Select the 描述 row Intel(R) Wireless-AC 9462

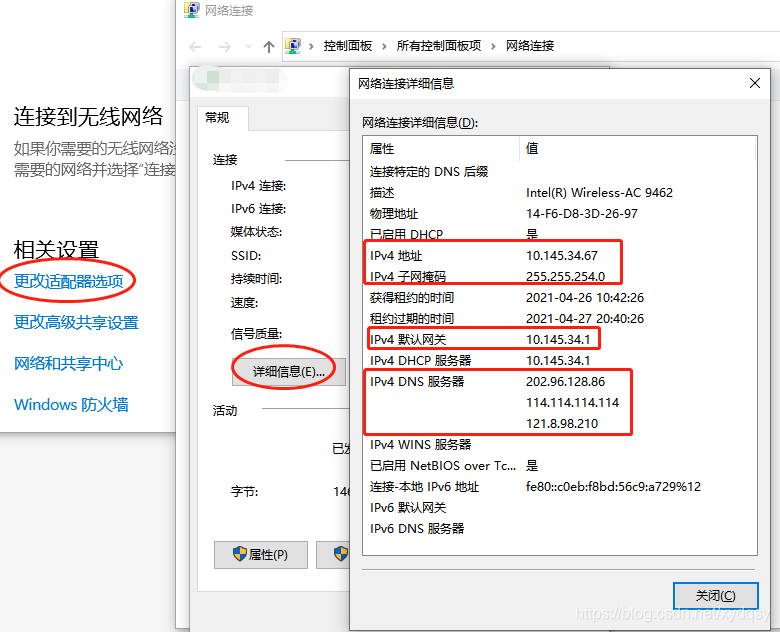tap(560, 193)
